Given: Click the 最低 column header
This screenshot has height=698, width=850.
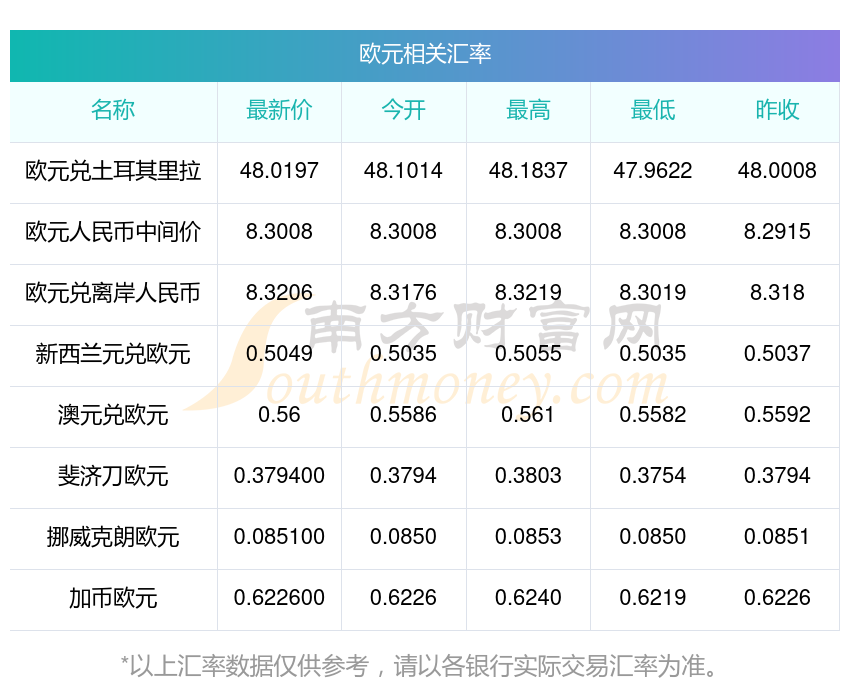Looking at the screenshot, I should point(653,110).
